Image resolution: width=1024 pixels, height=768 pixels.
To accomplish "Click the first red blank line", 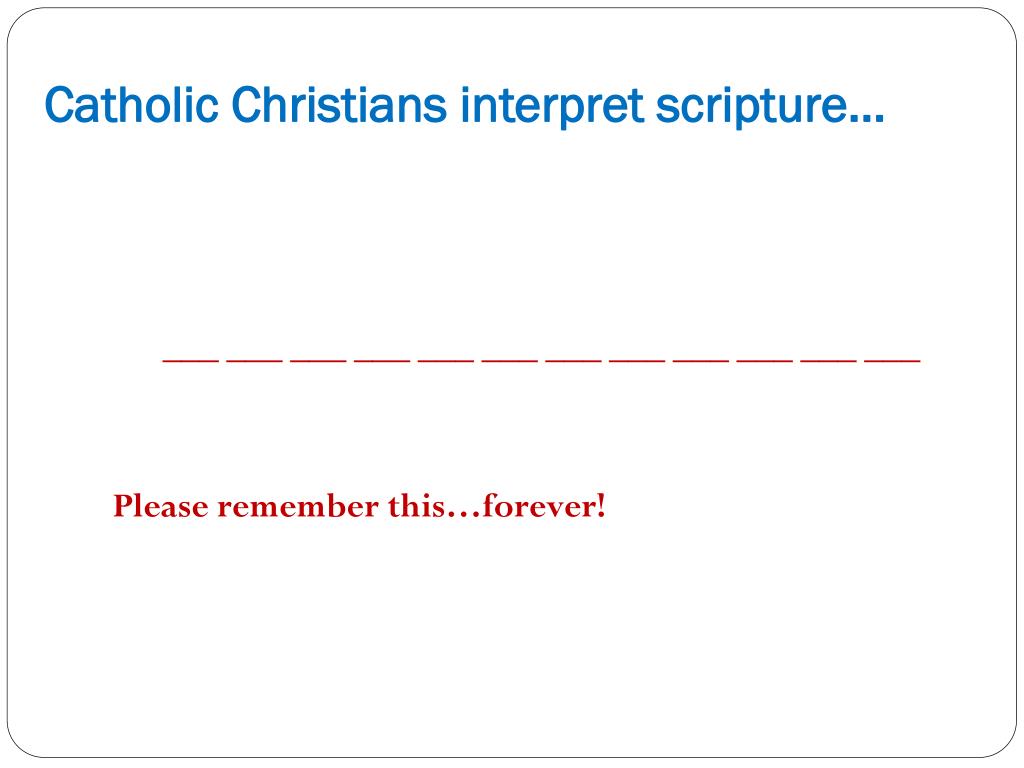I will tap(191, 360).
